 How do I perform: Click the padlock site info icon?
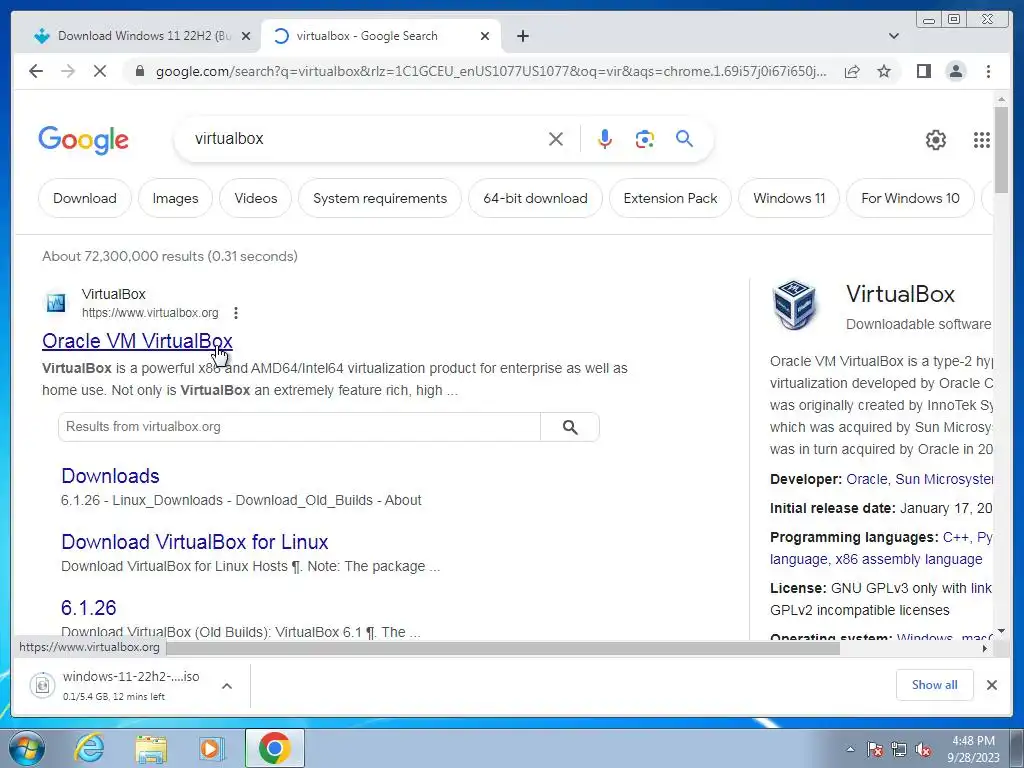point(139,71)
